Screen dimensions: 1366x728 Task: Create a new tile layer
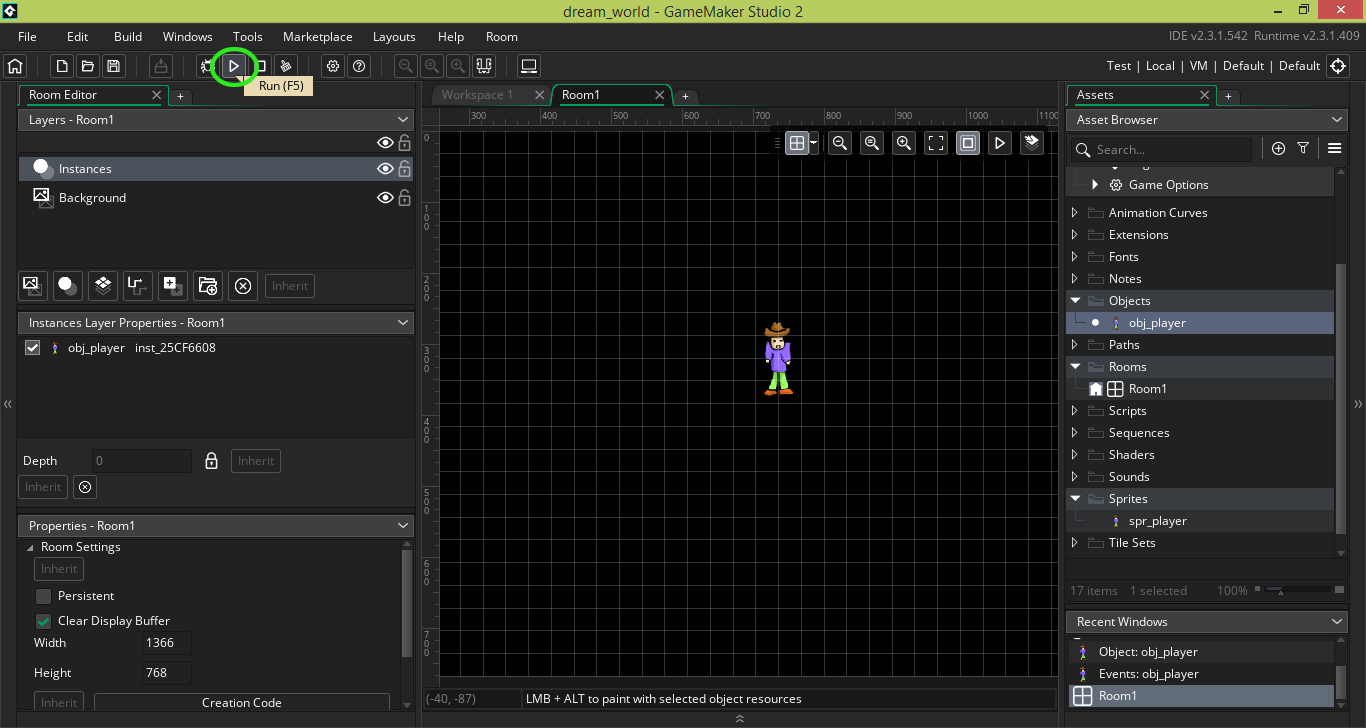pyautogui.click(x=102, y=285)
